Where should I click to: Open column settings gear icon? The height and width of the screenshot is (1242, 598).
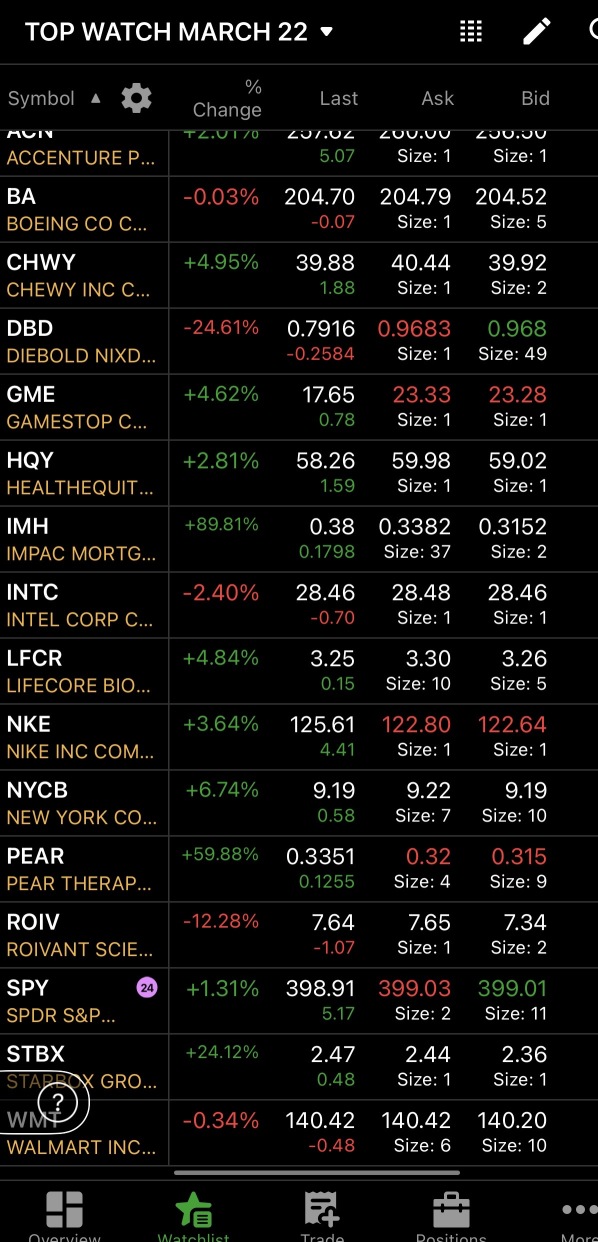pyautogui.click(x=137, y=98)
